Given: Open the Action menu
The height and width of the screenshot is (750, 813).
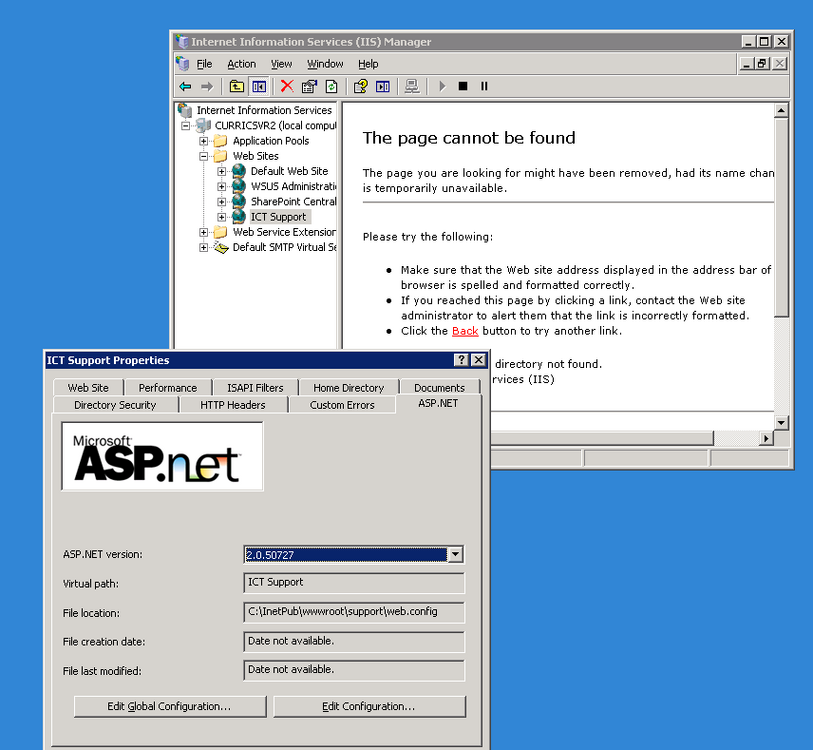Looking at the screenshot, I should [242, 64].
